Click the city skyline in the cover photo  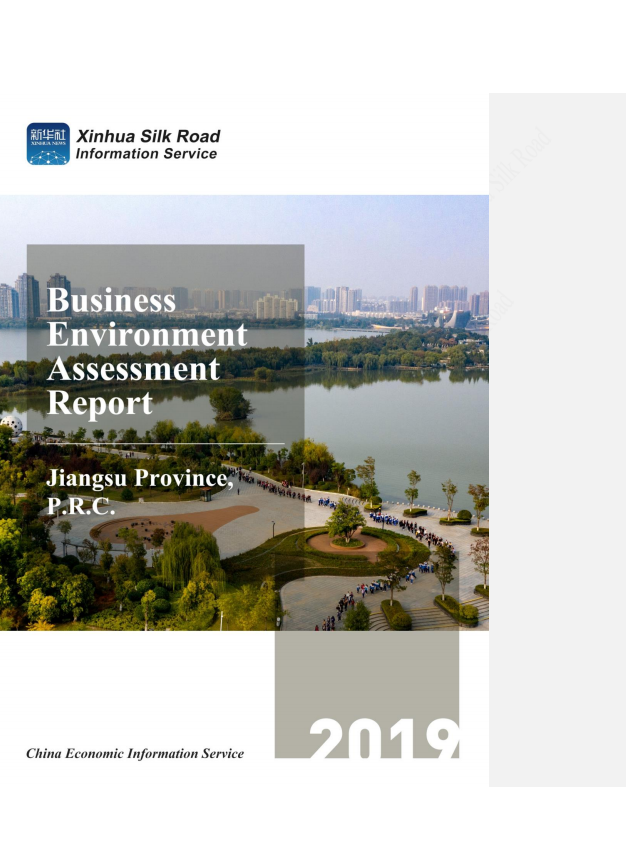pos(400,298)
